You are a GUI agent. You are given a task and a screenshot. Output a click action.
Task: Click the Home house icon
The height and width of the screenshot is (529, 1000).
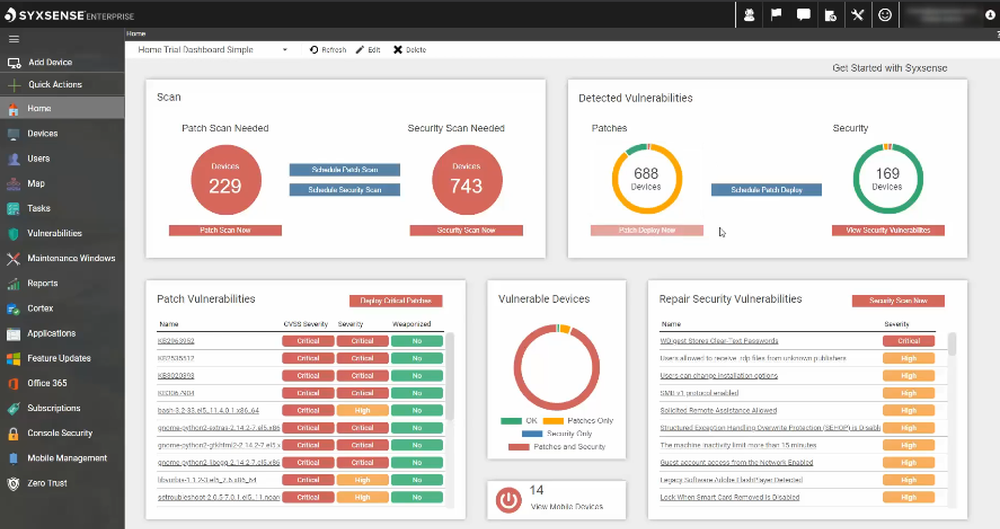click(13, 109)
